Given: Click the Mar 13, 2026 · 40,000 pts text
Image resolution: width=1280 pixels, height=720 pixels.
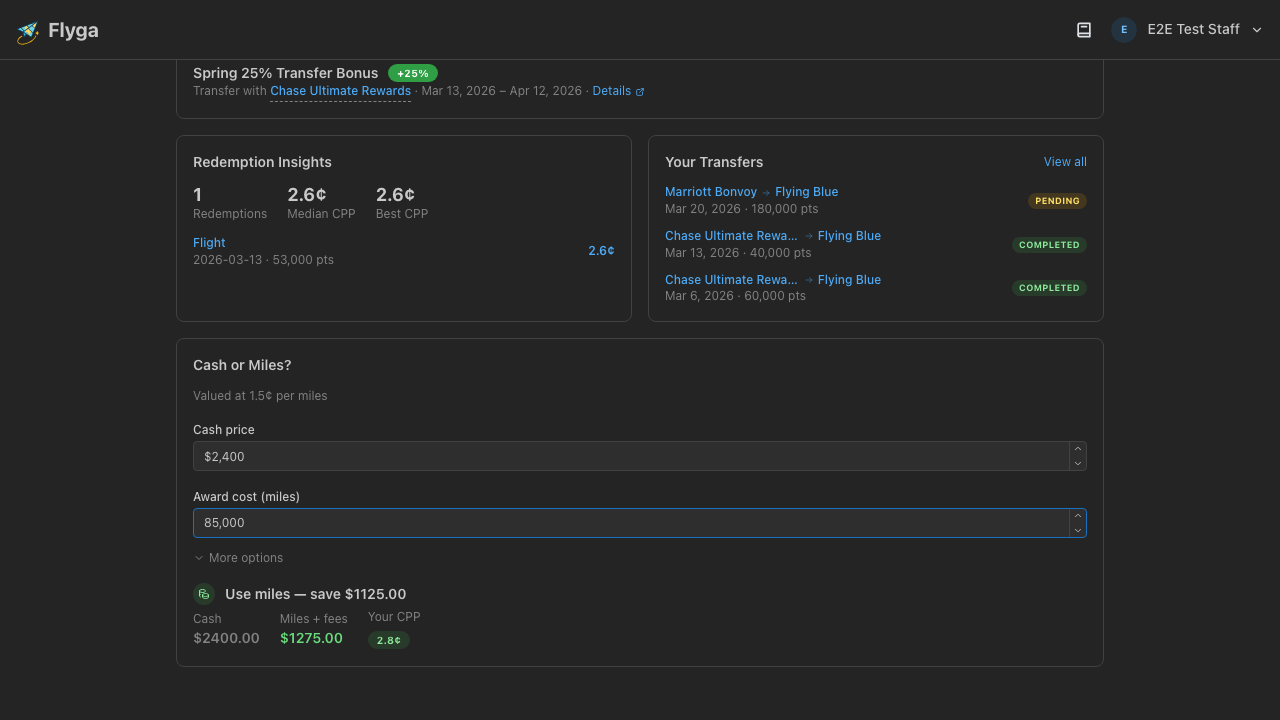Looking at the screenshot, I should 738,253.
